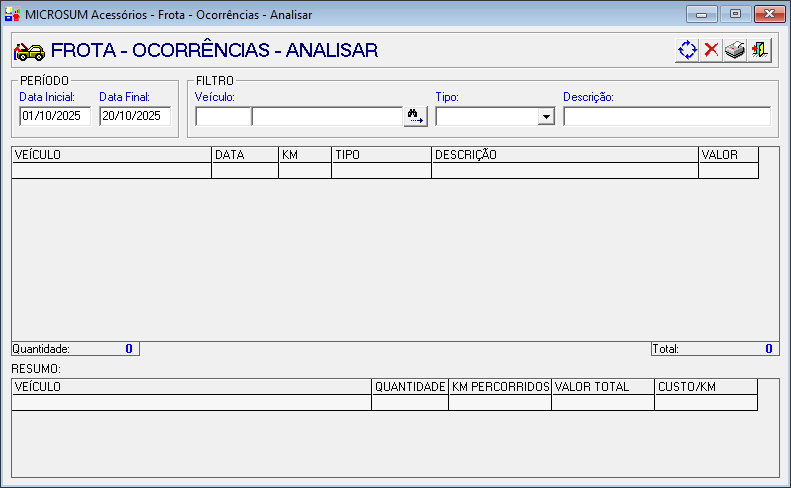Screen dimensions: 791x488
Task: Click the QUANTIDADE column header in Resumo
Action: pyautogui.click(x=410, y=387)
